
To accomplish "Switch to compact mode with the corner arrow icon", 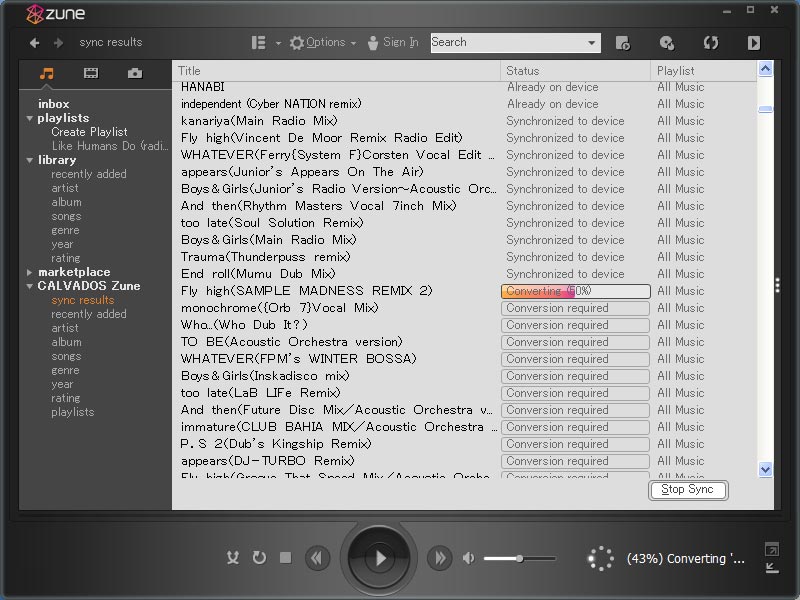I will pyautogui.click(x=772, y=568).
